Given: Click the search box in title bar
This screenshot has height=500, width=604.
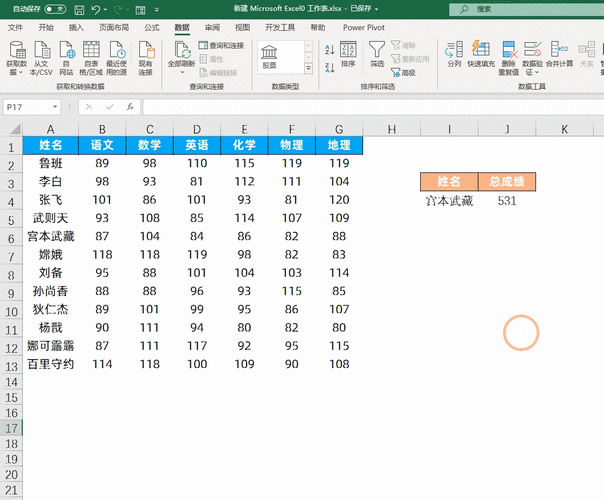Looking at the screenshot, I should pyautogui.click(x=527, y=9).
